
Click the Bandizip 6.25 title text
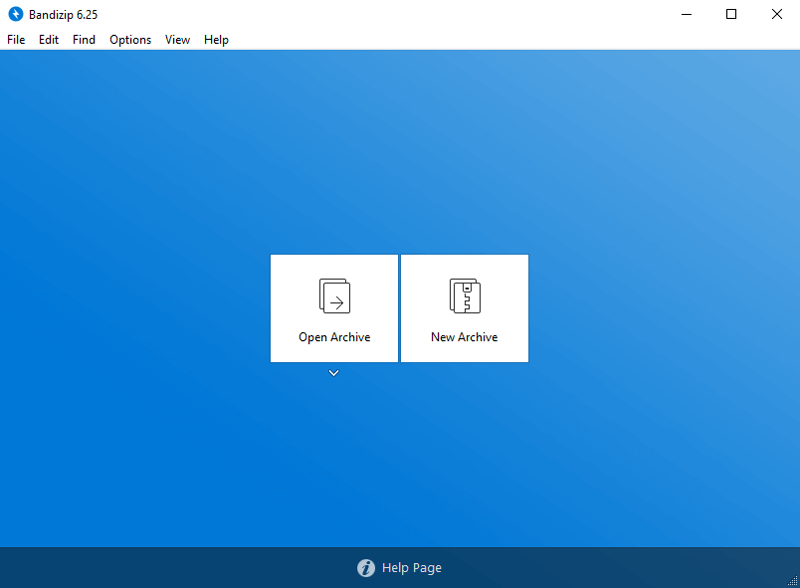pos(63,14)
